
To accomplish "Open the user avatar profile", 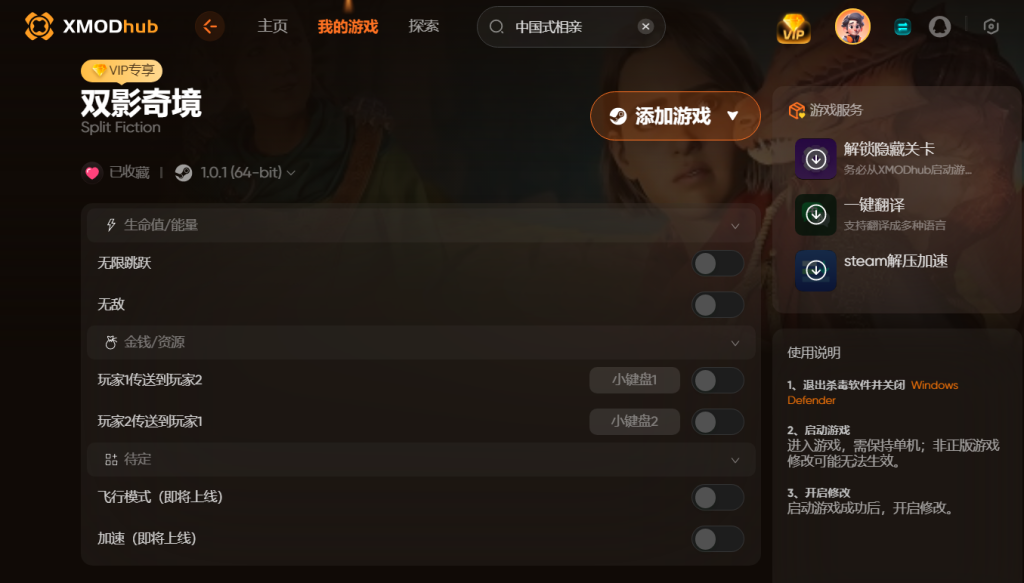I will [852, 27].
